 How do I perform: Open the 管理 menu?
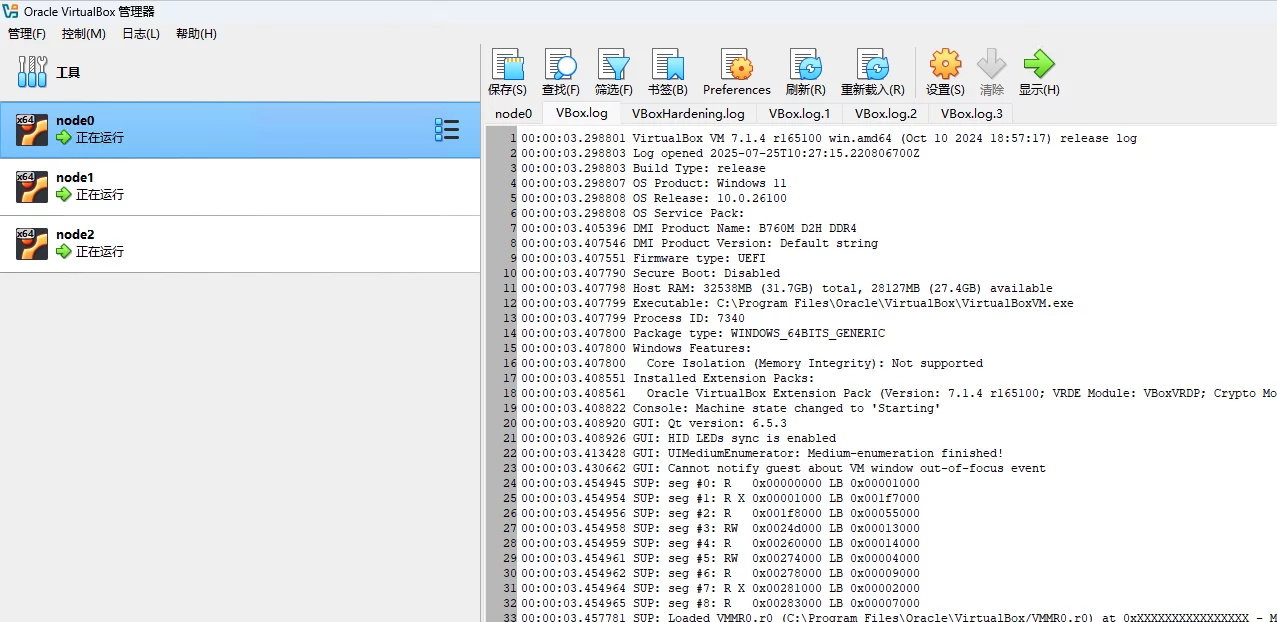coord(27,33)
